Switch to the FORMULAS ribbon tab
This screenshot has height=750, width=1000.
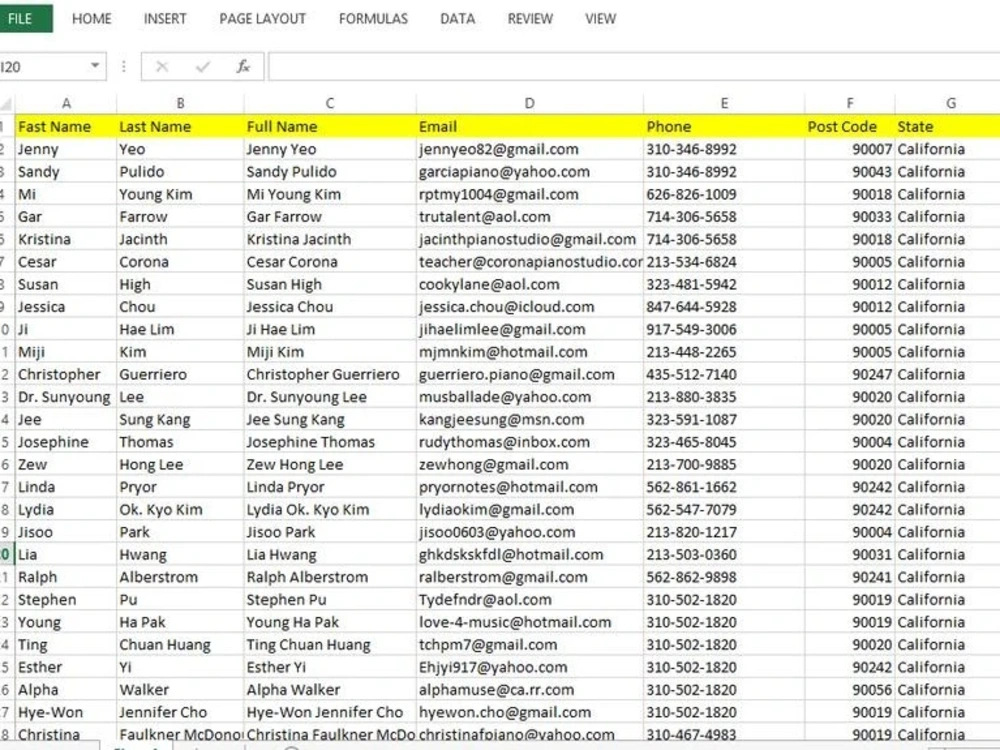pyautogui.click(x=372, y=18)
